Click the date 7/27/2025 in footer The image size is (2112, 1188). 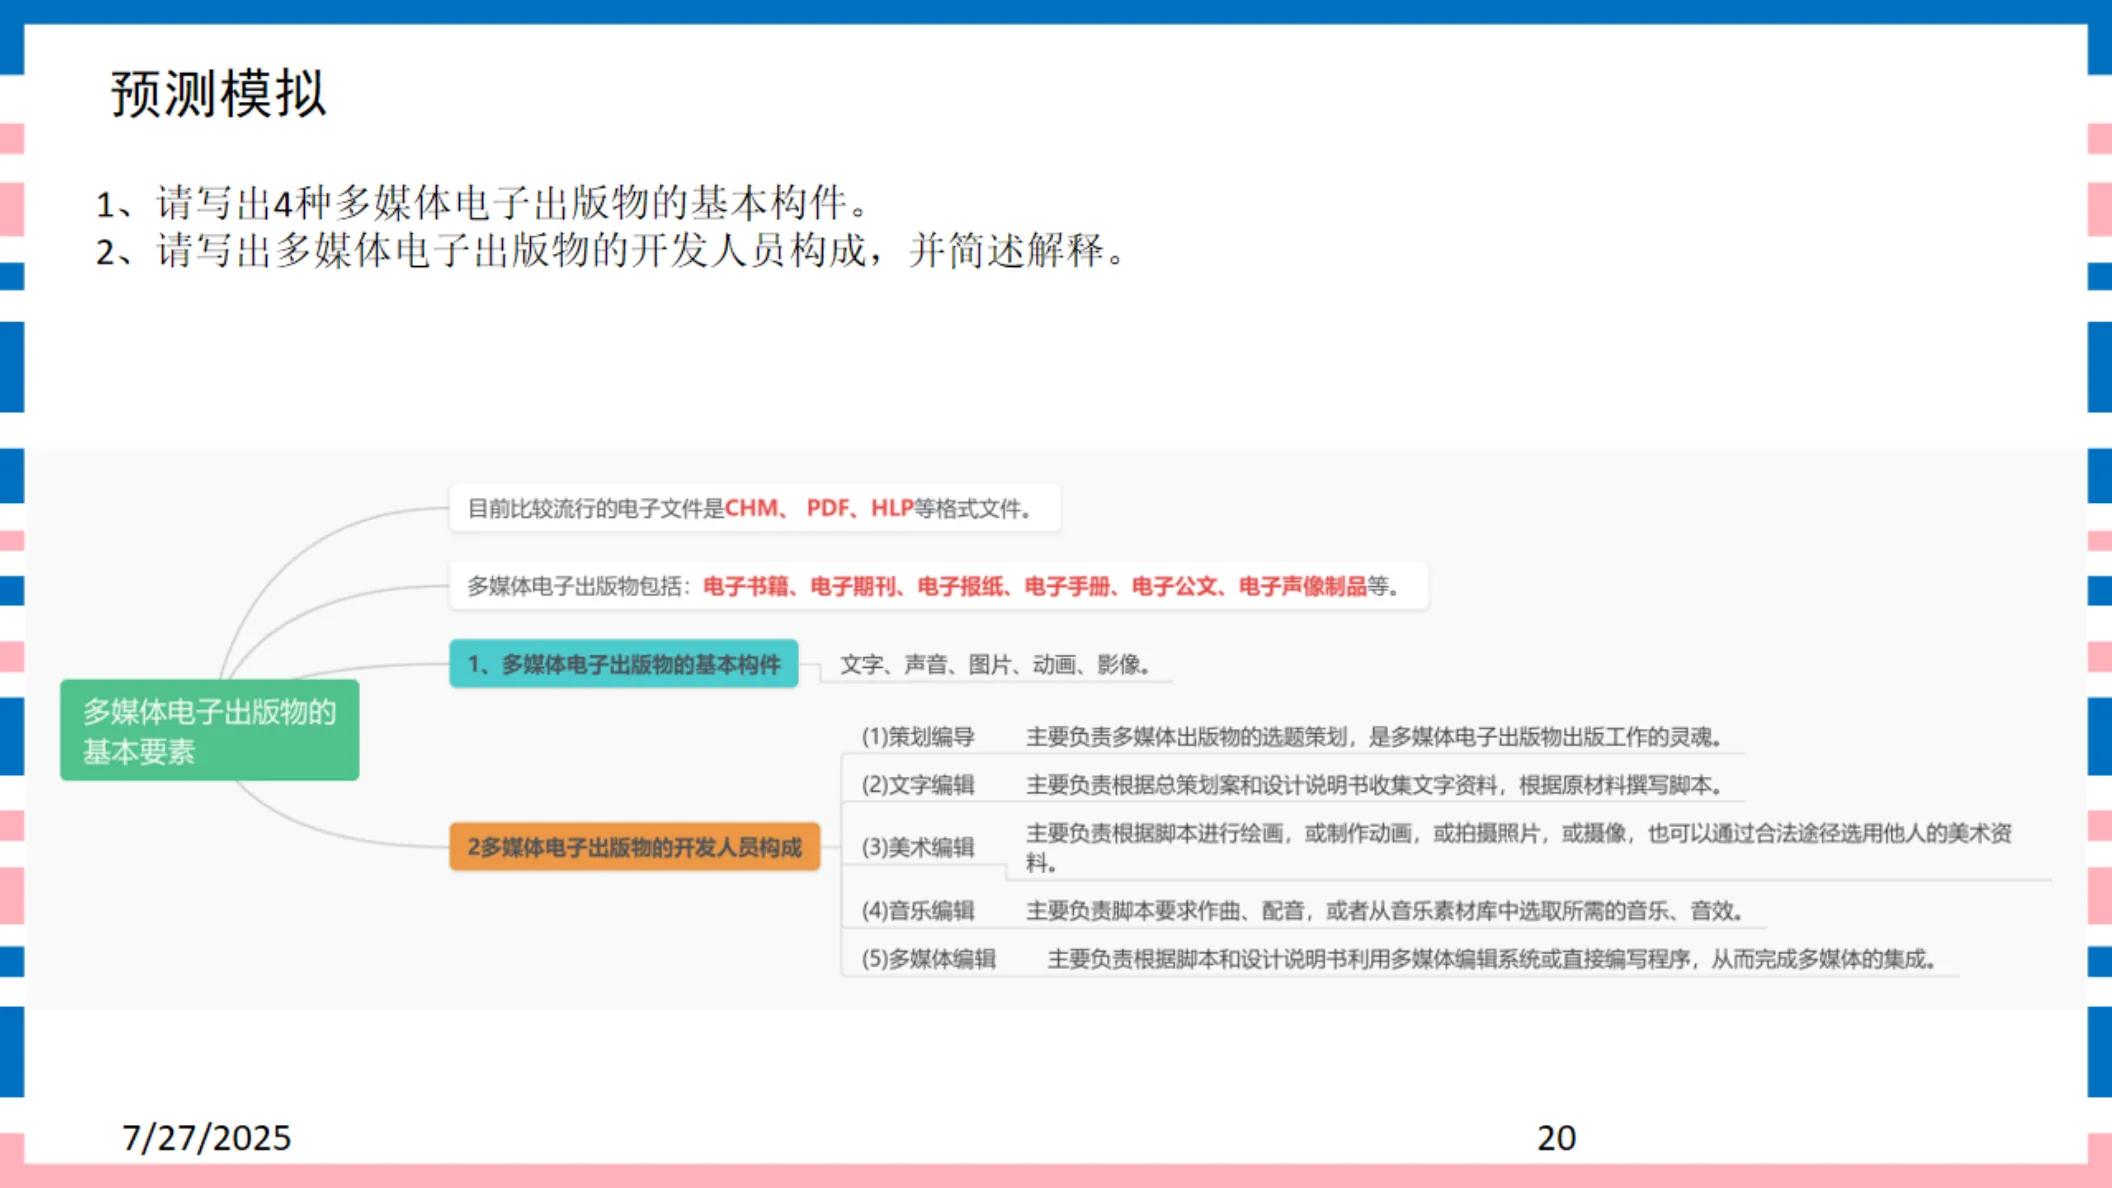[x=206, y=1138]
